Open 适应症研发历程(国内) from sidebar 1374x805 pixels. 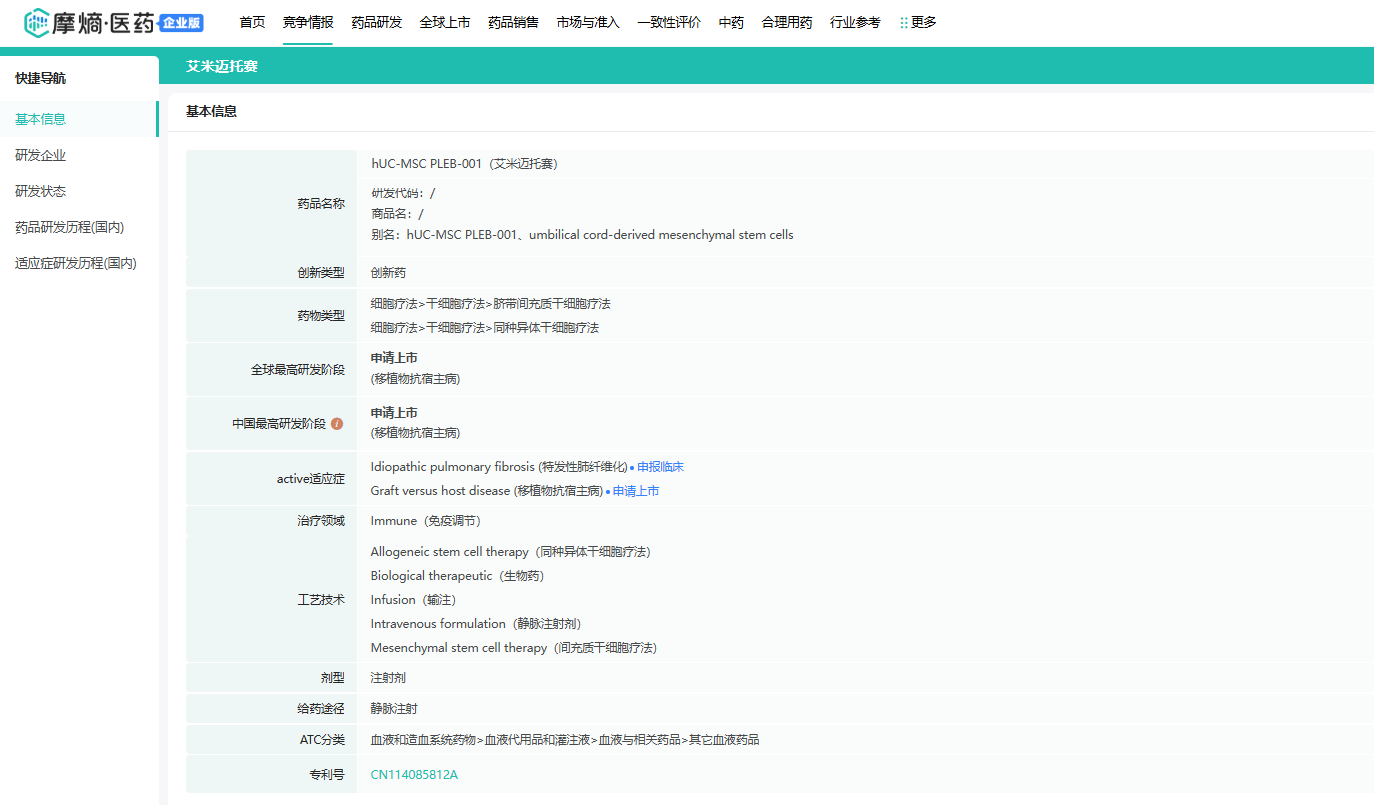[76, 263]
